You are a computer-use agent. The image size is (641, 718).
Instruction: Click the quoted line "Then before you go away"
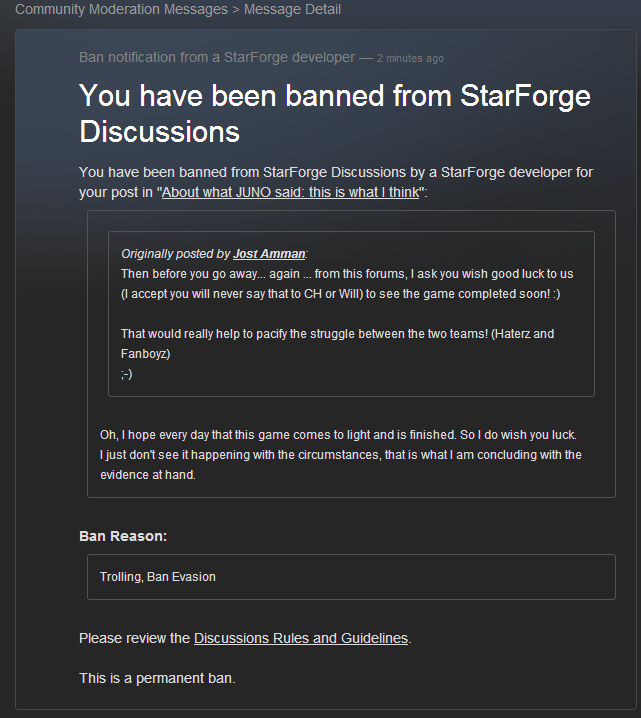[x=347, y=274]
